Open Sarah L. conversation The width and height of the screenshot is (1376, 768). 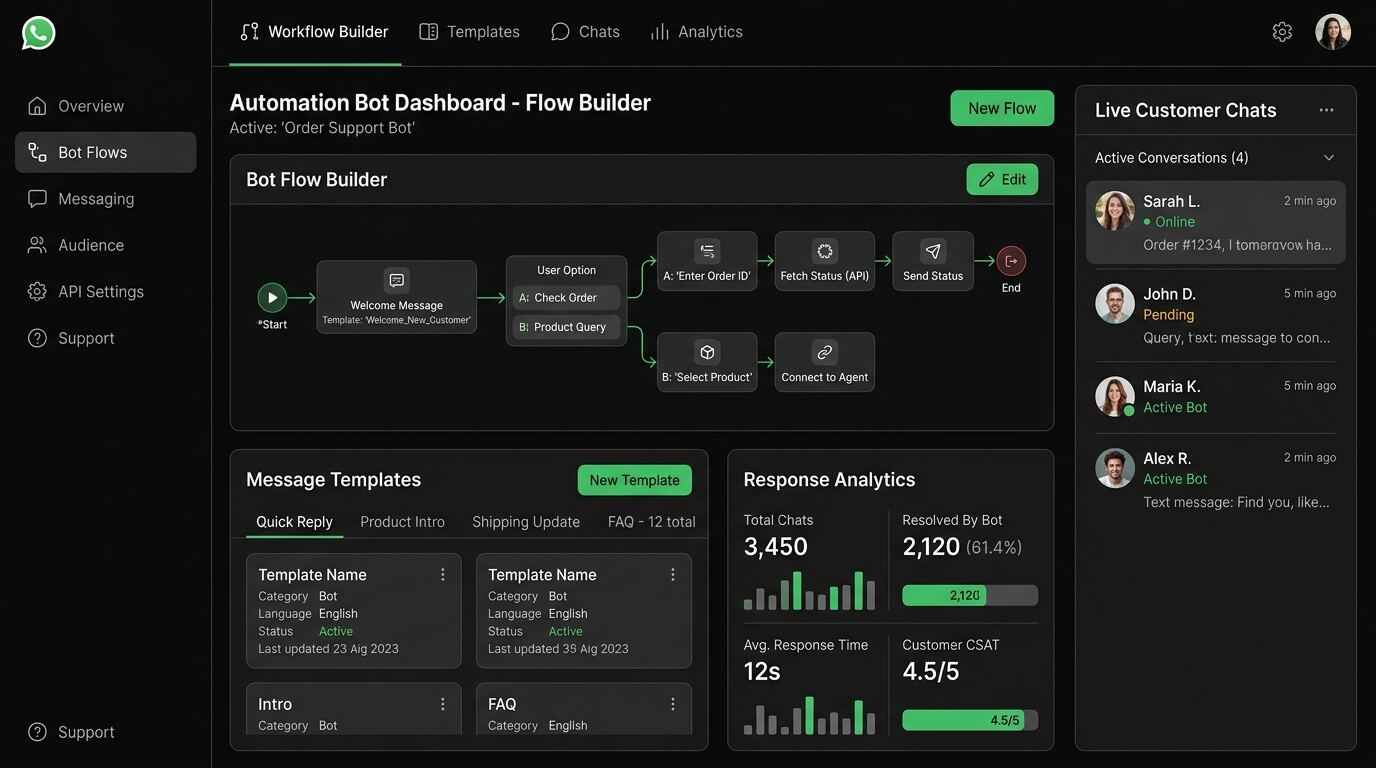pyautogui.click(x=1215, y=222)
